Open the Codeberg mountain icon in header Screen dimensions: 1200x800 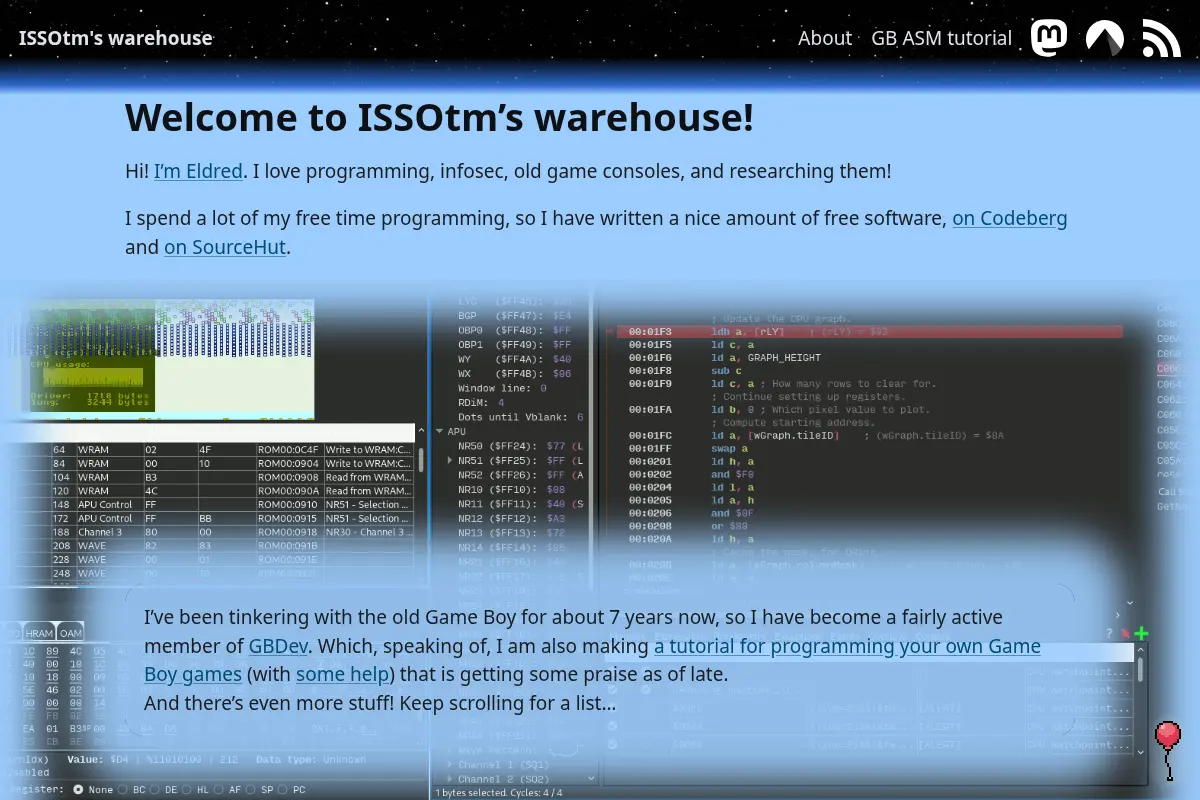pyautogui.click(x=1105, y=38)
